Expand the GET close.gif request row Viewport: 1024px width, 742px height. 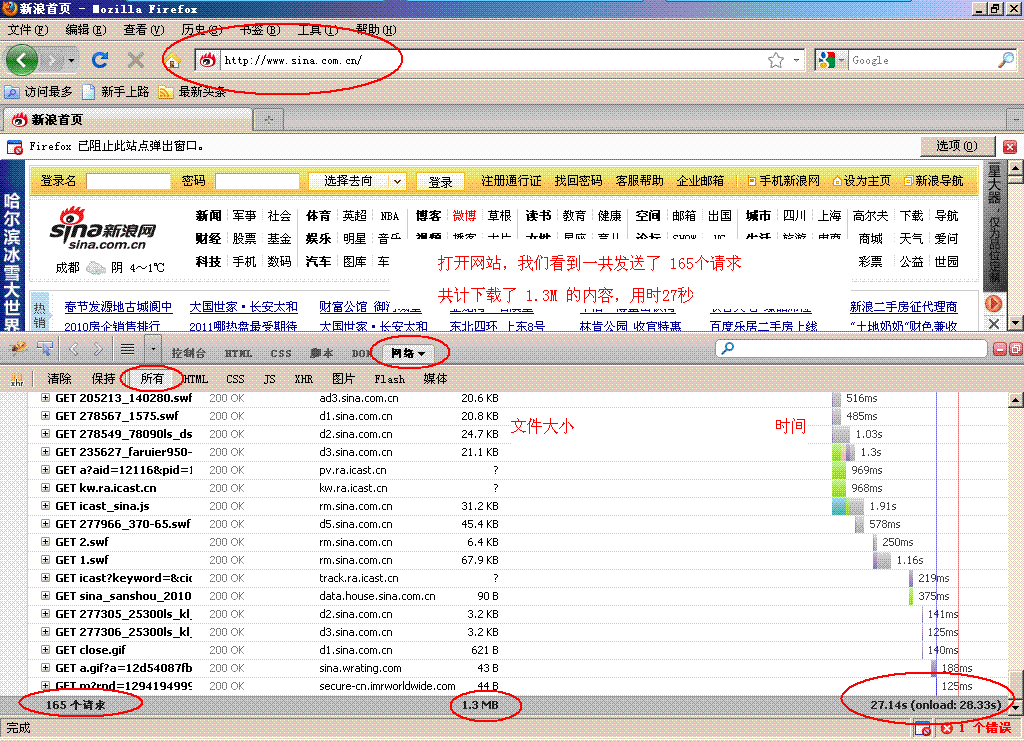coord(45,650)
